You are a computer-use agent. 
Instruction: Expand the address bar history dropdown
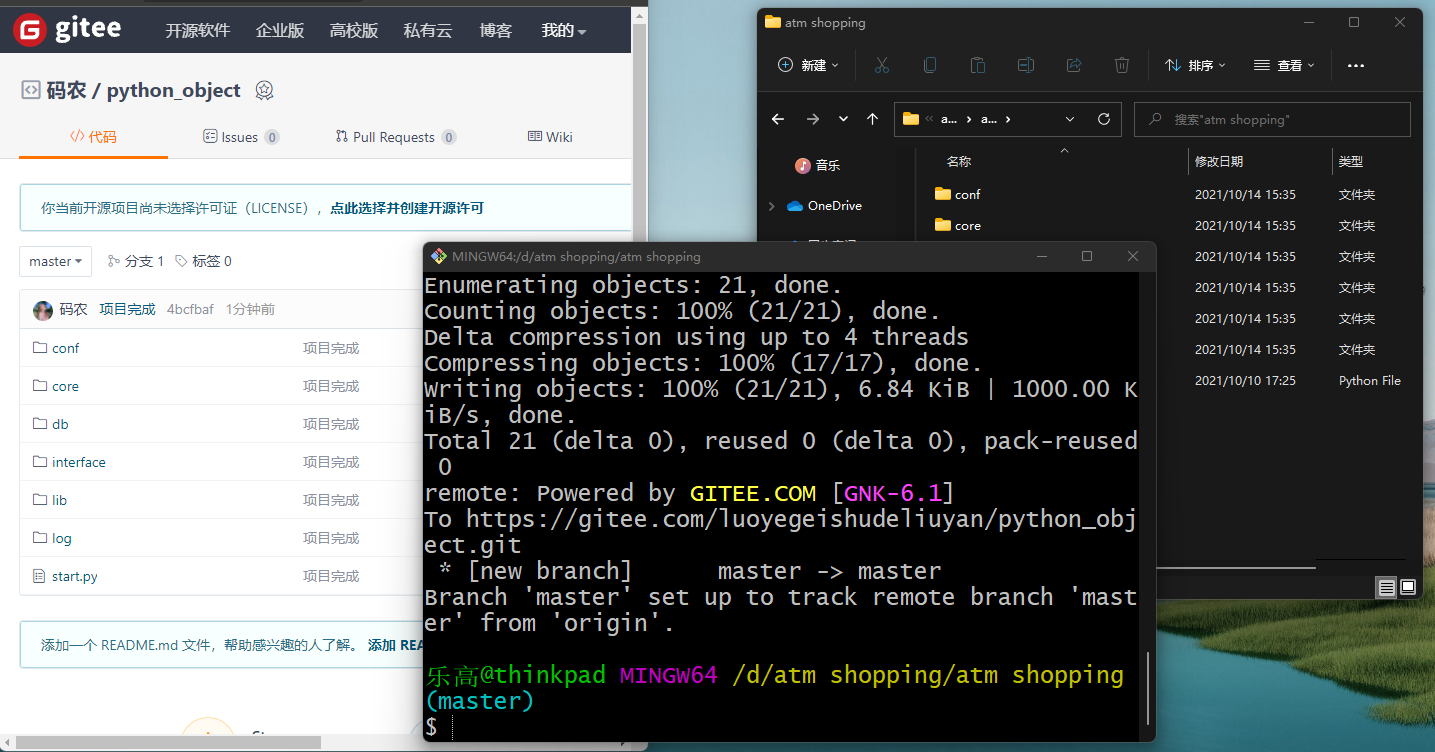click(x=1070, y=119)
